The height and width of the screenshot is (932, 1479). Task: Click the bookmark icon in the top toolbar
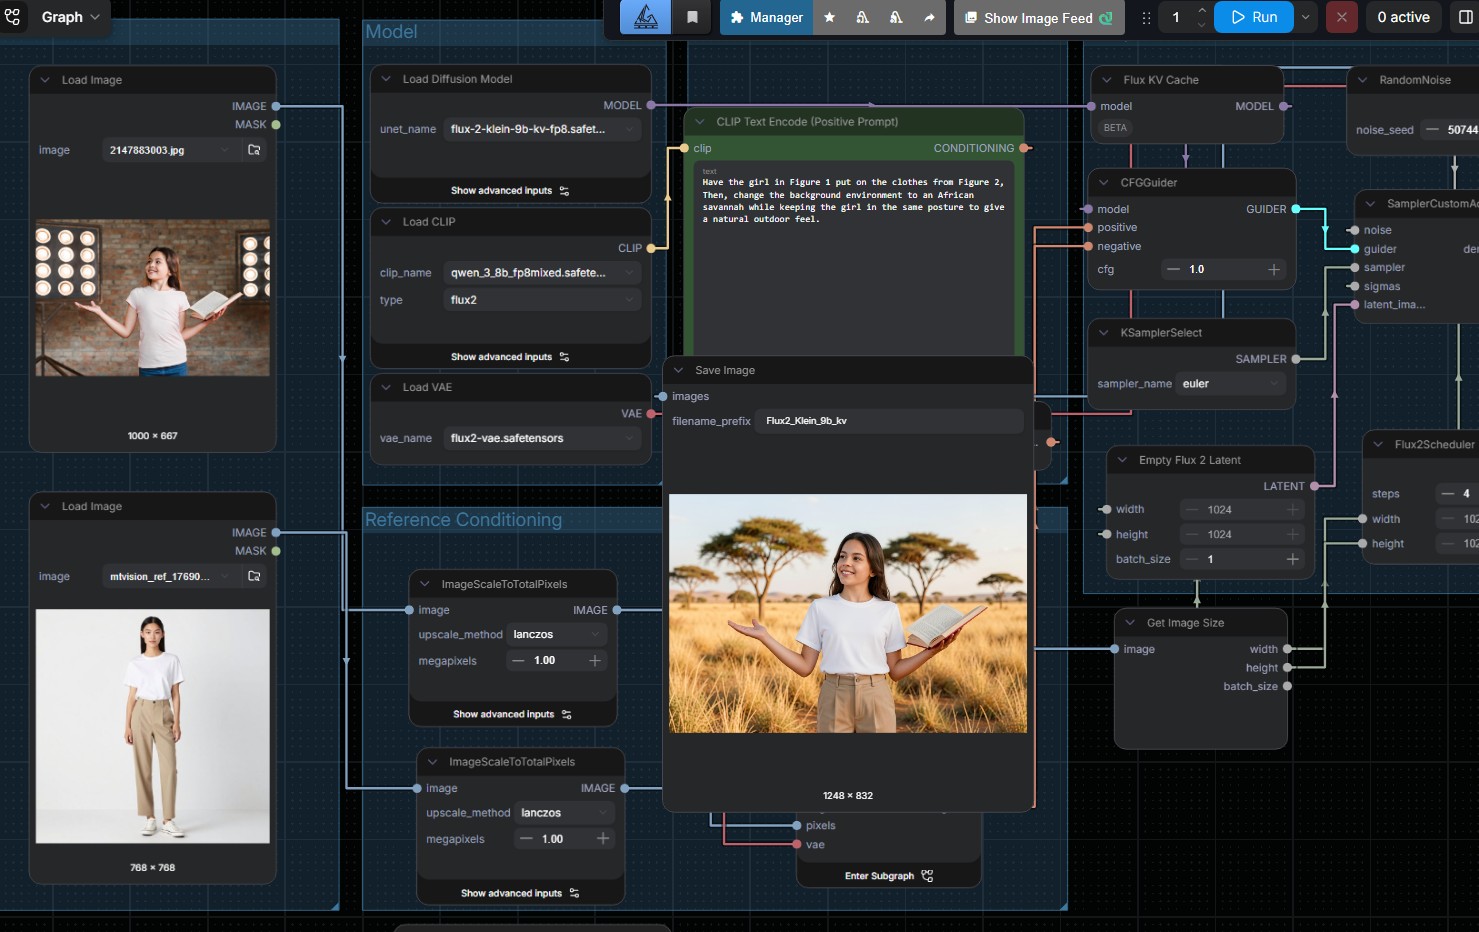coord(692,17)
